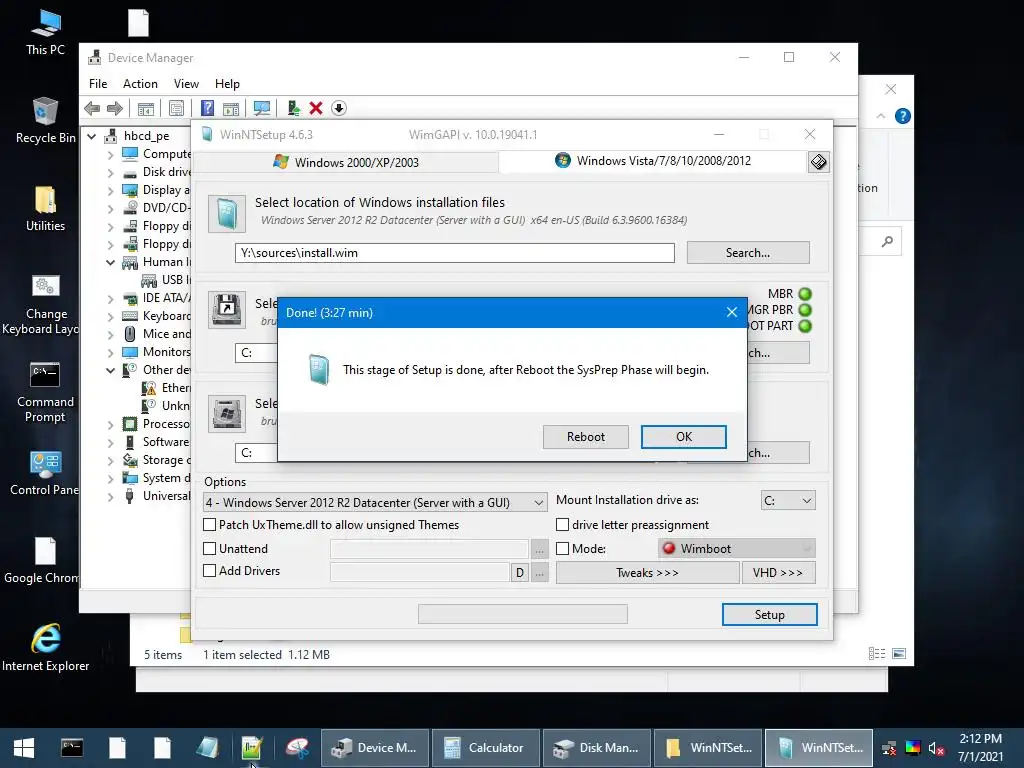Click the blue Help icon in Device Manager toolbar

[x=208, y=108]
